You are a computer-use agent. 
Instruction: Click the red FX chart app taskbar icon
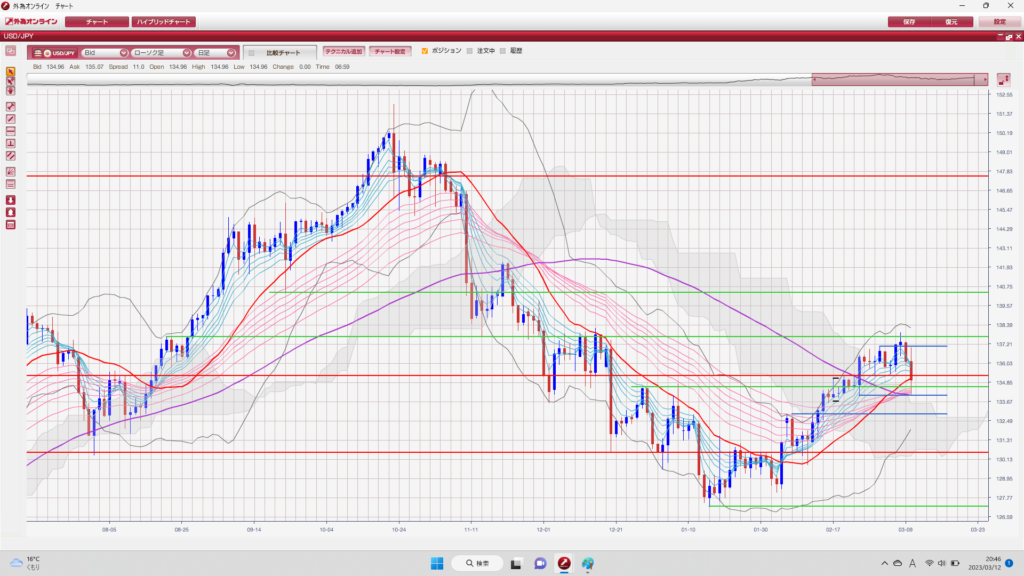click(564, 563)
